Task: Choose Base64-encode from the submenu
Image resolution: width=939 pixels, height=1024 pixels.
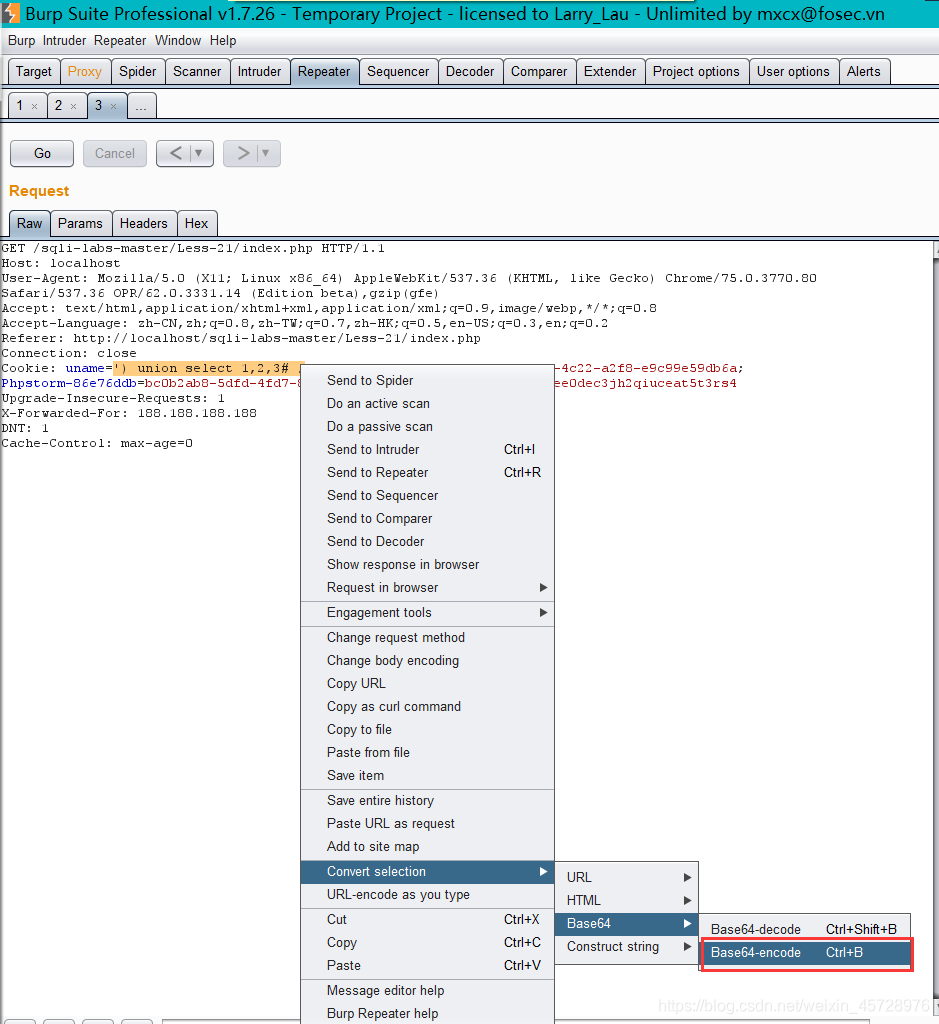Action: tap(805, 952)
